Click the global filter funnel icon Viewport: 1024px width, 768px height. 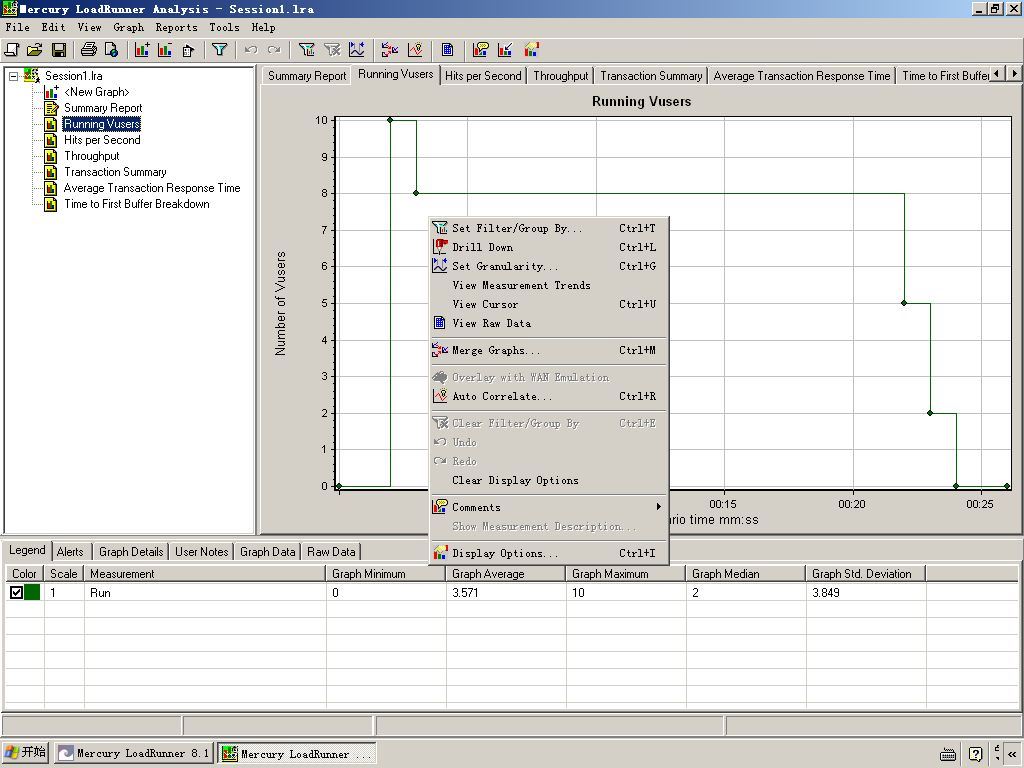click(x=219, y=50)
